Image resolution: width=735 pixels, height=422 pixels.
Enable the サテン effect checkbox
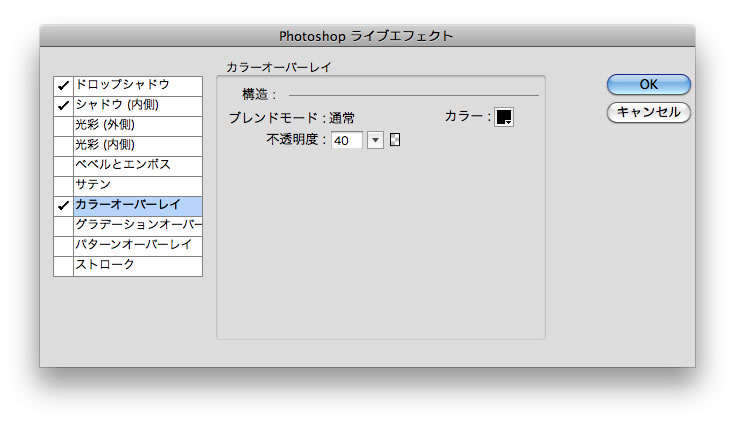[63, 187]
